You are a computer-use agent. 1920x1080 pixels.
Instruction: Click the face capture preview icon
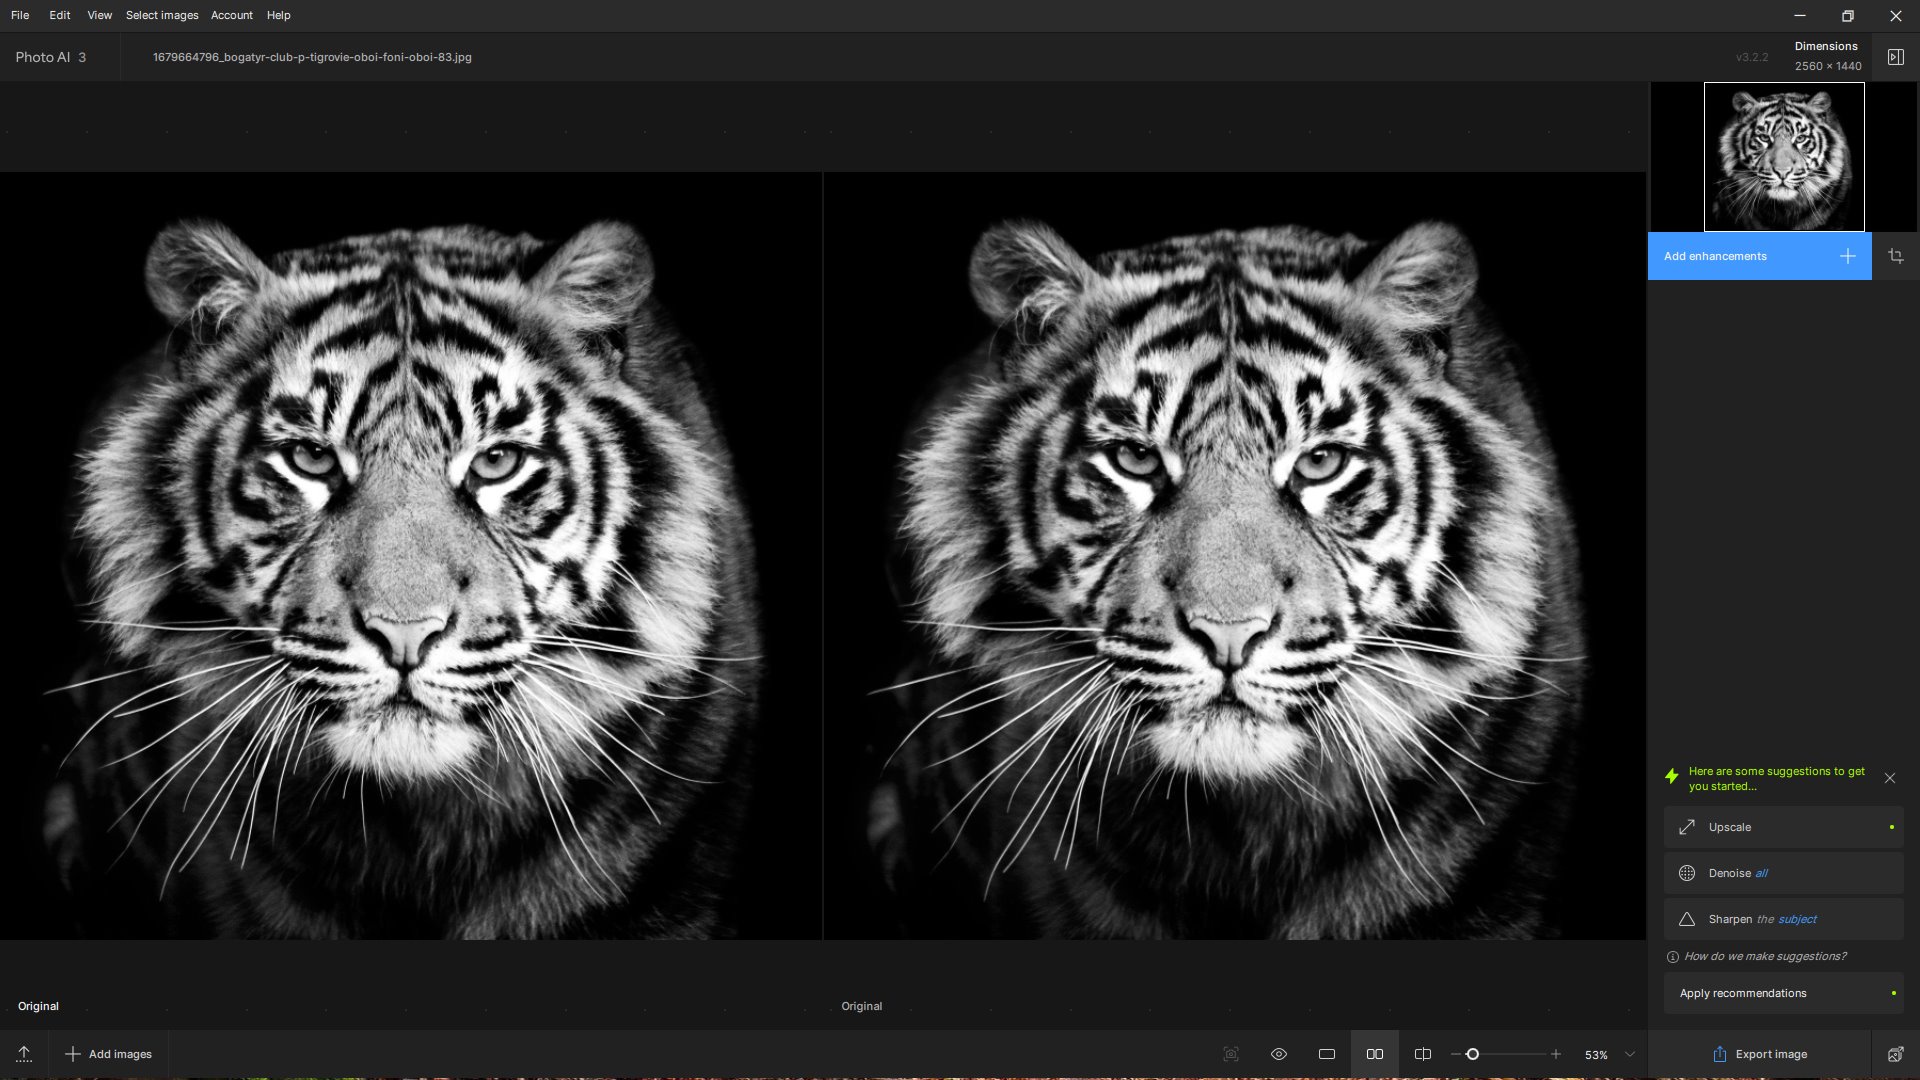(1231, 1054)
